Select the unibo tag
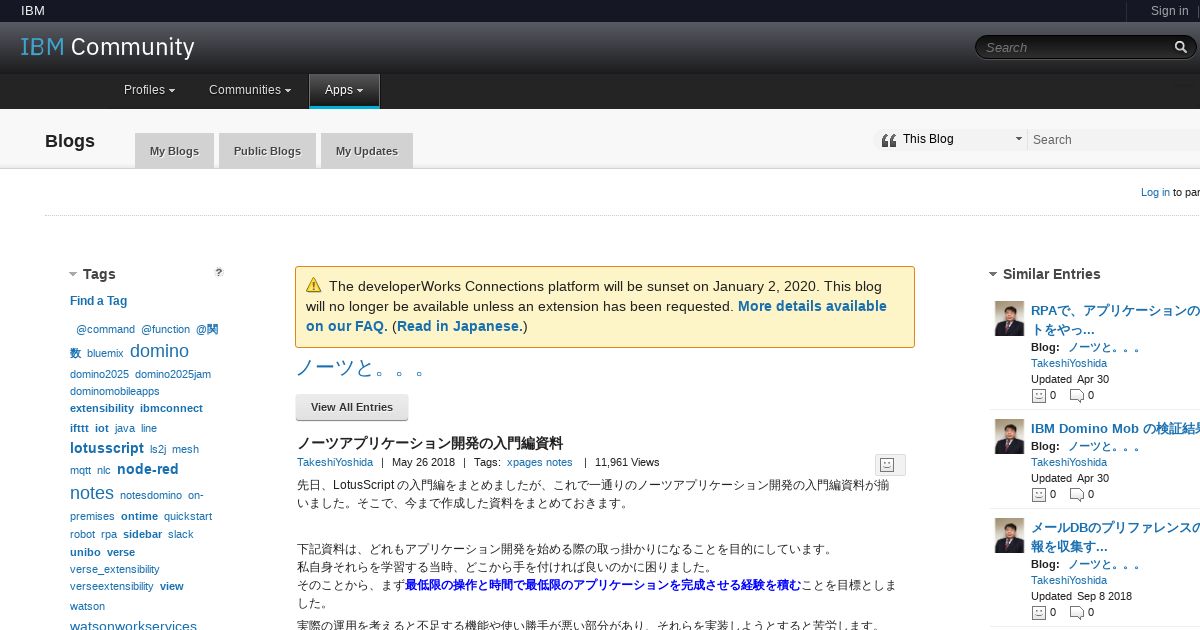 85,552
